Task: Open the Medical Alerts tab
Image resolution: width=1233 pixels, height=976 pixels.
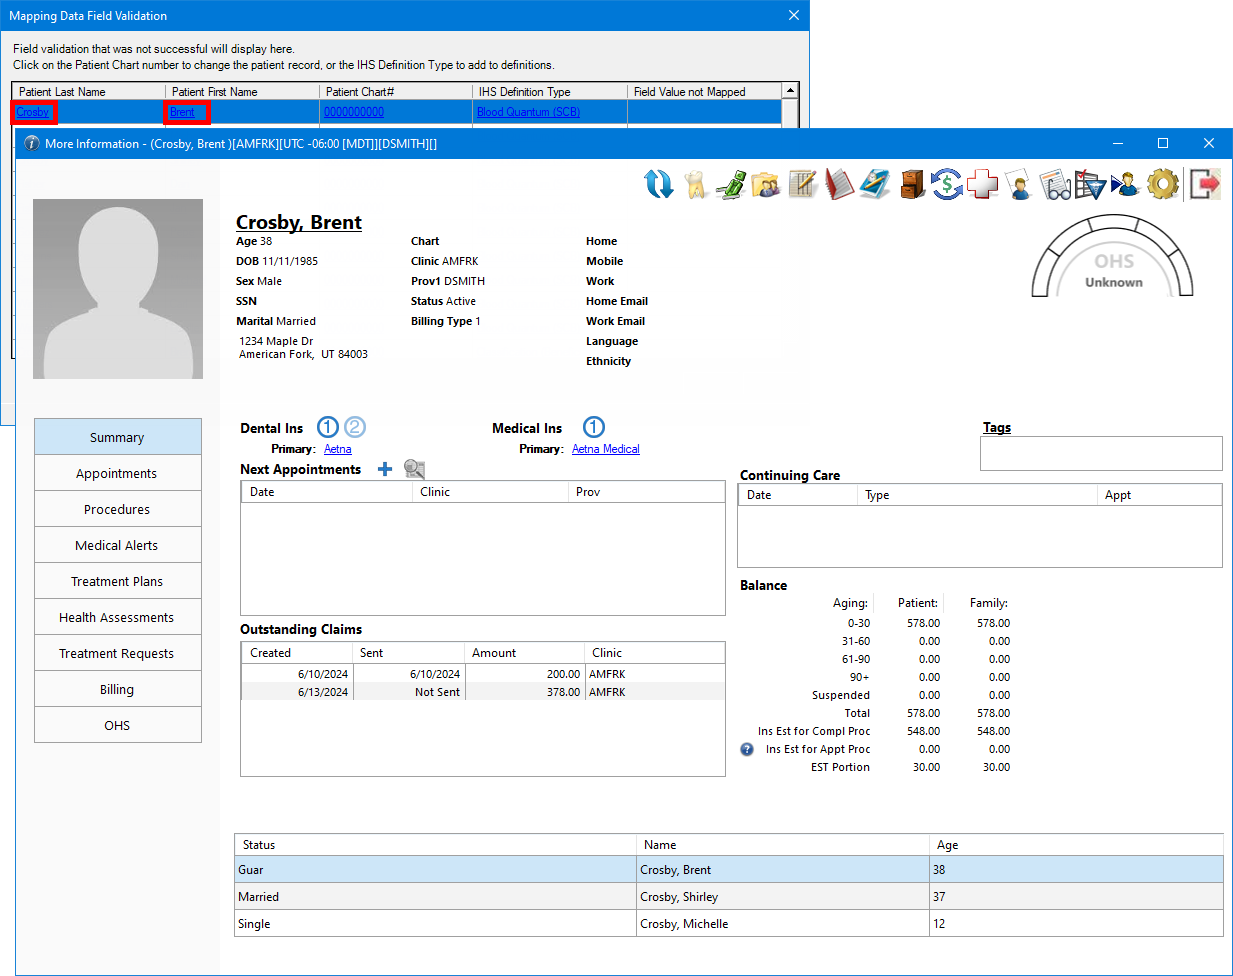Action: pos(117,545)
